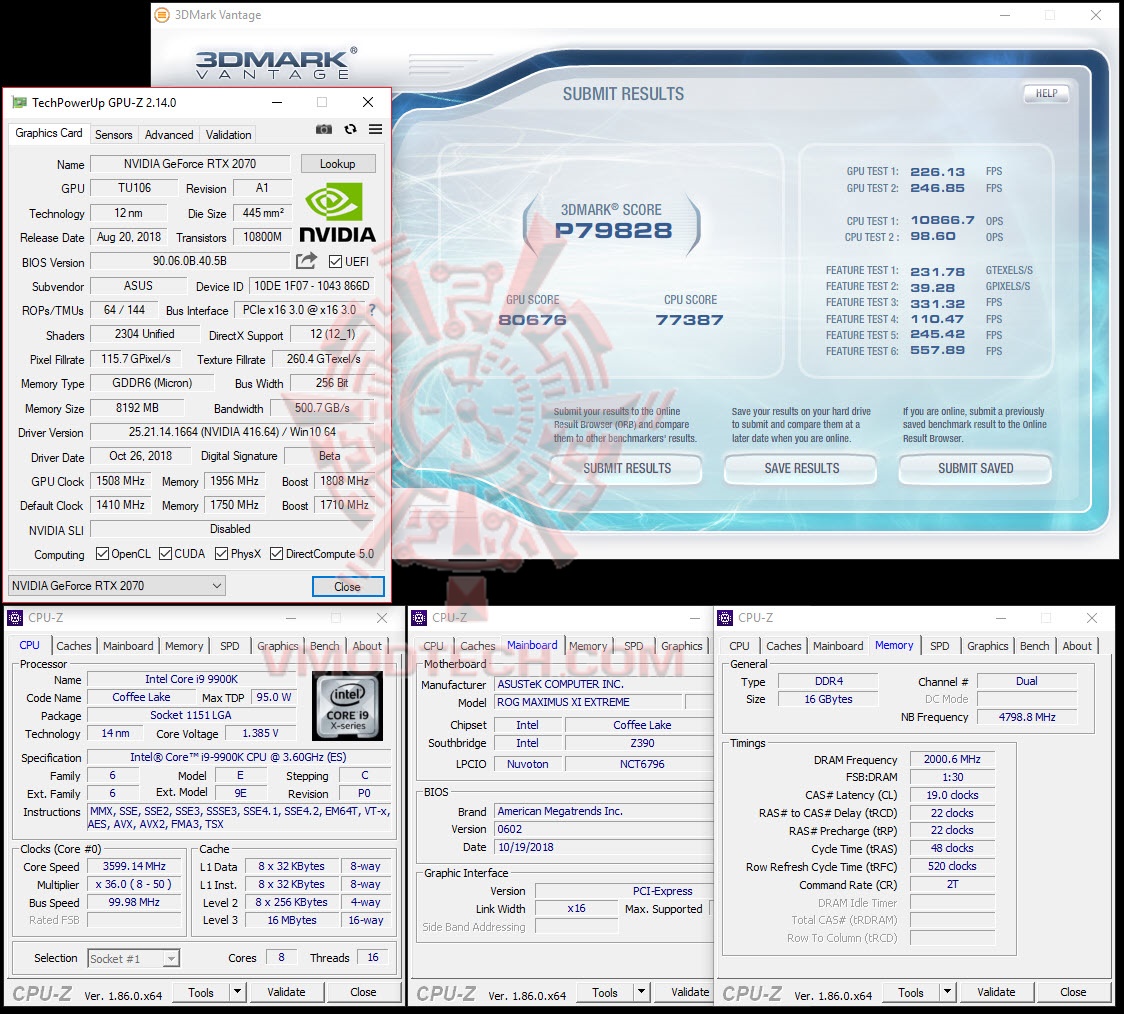Click Close in left CPU-Z window
Viewport: 1124px width, 1014px height.
click(x=363, y=992)
